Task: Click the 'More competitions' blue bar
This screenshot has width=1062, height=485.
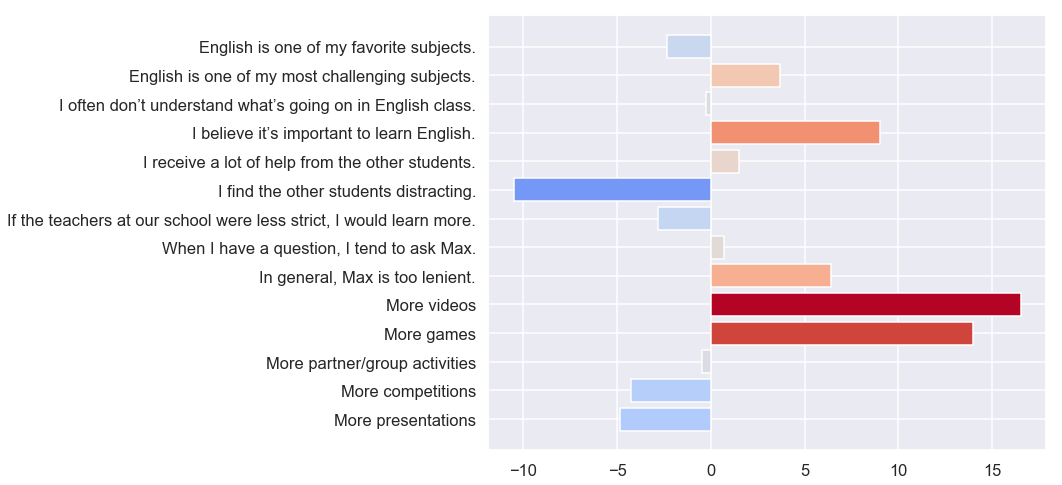Action: point(671,392)
